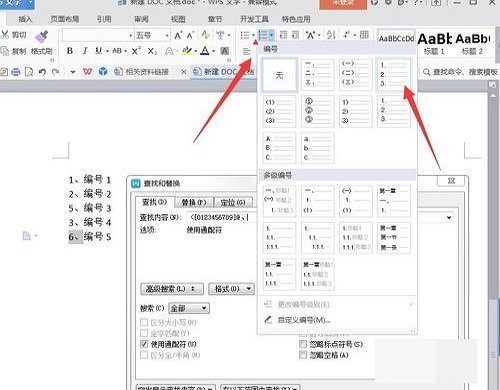Decrease font size with the A- icon
Viewport: 500px width, 390px height.
(191, 35)
